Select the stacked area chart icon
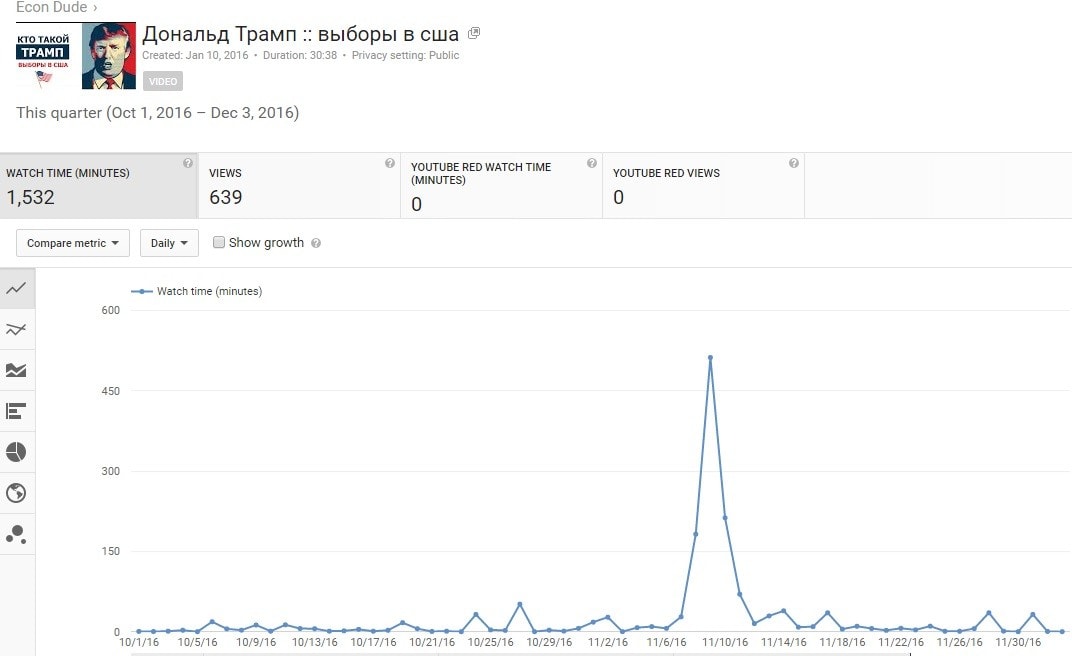 pos(16,370)
